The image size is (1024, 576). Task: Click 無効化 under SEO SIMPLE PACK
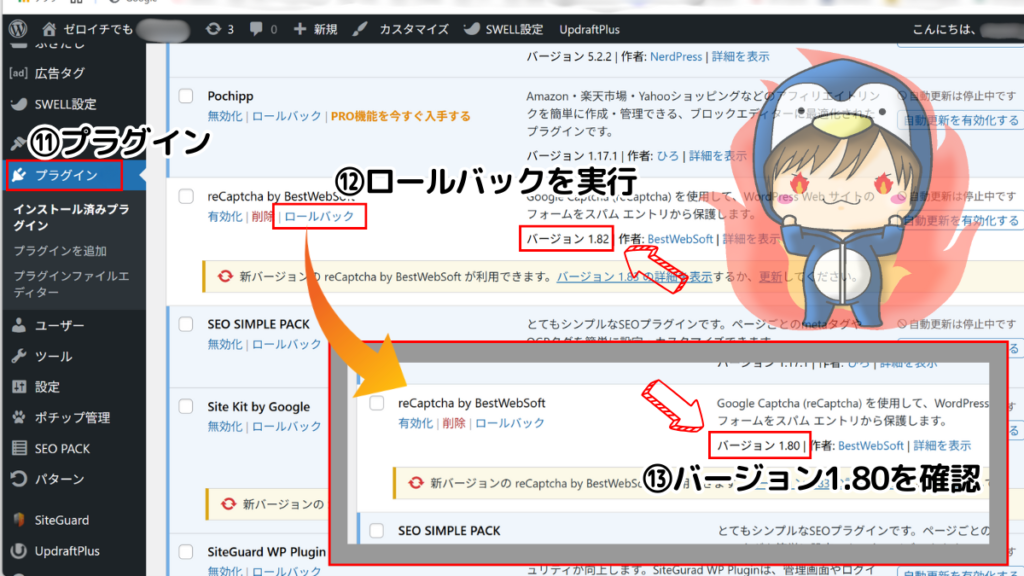click(x=225, y=344)
